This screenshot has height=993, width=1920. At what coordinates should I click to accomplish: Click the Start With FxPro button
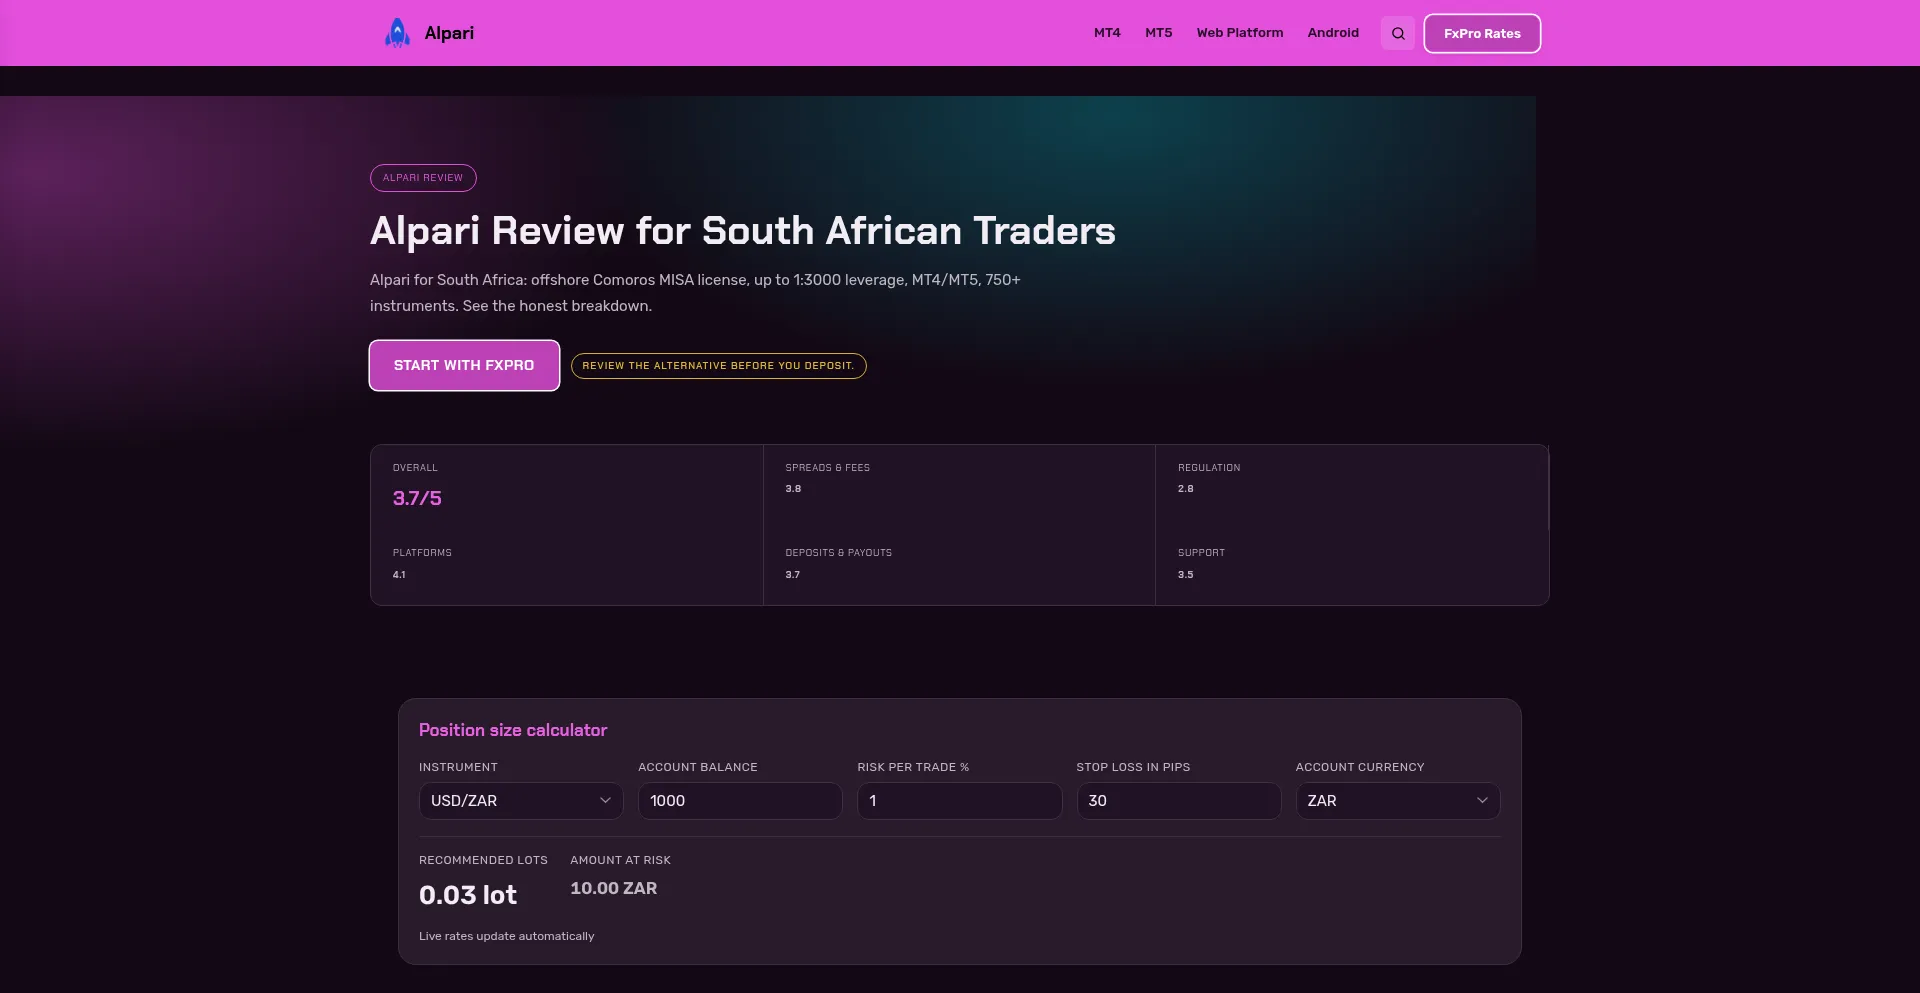(x=464, y=365)
